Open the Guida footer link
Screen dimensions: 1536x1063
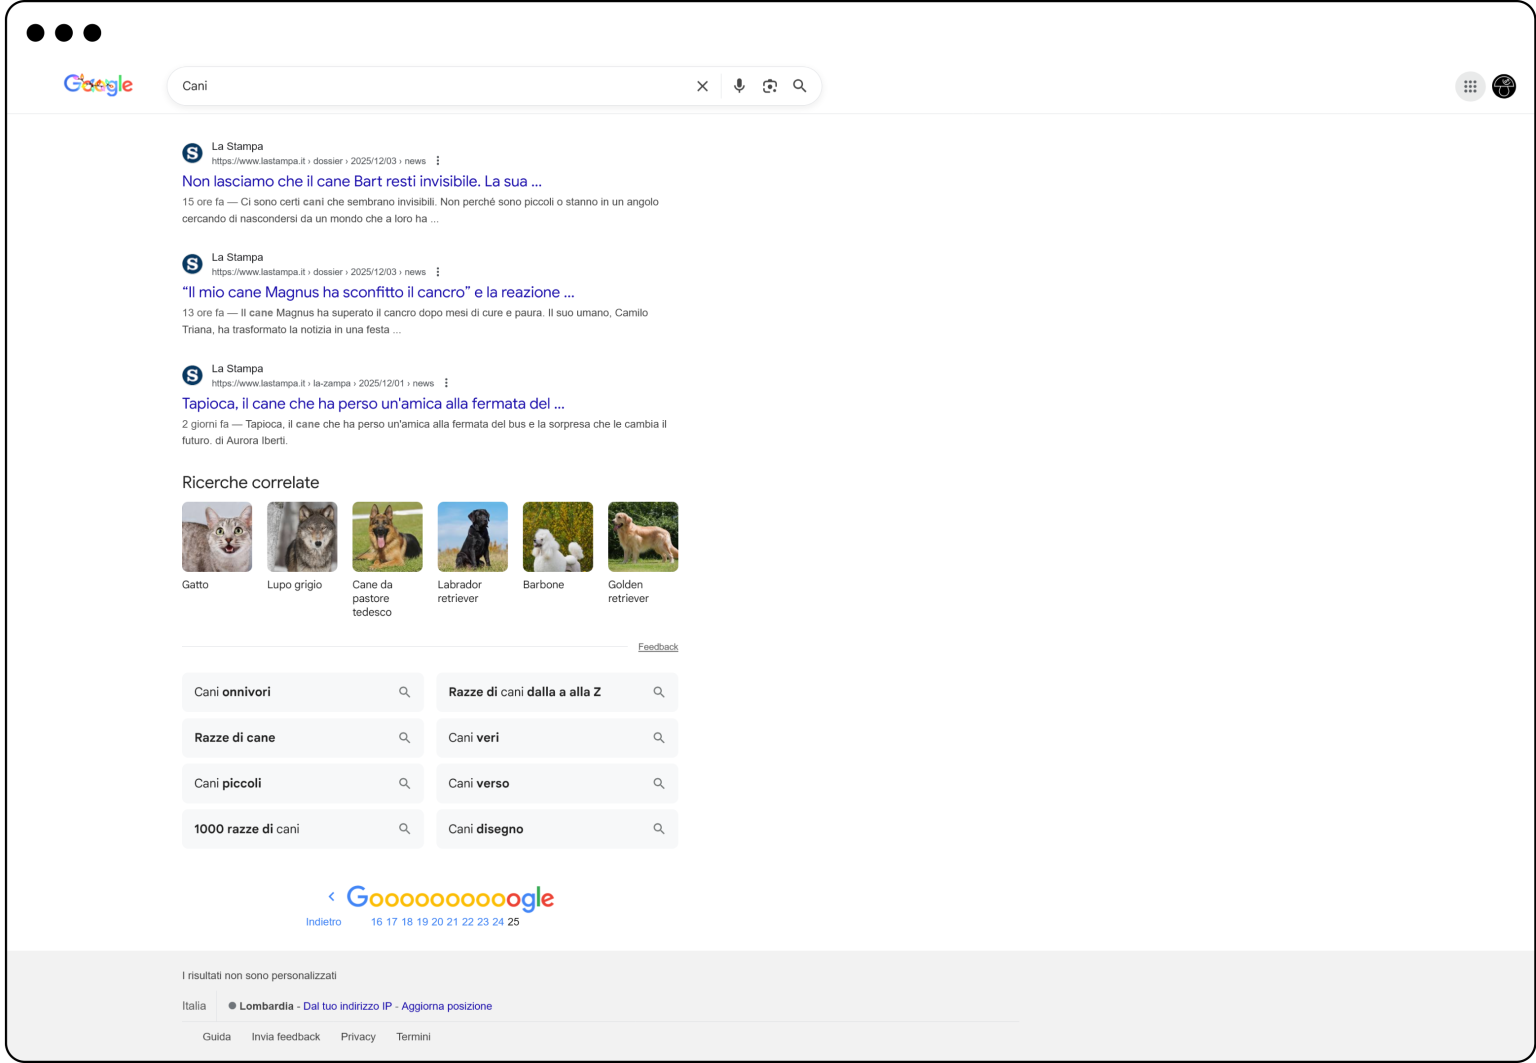(x=217, y=1037)
